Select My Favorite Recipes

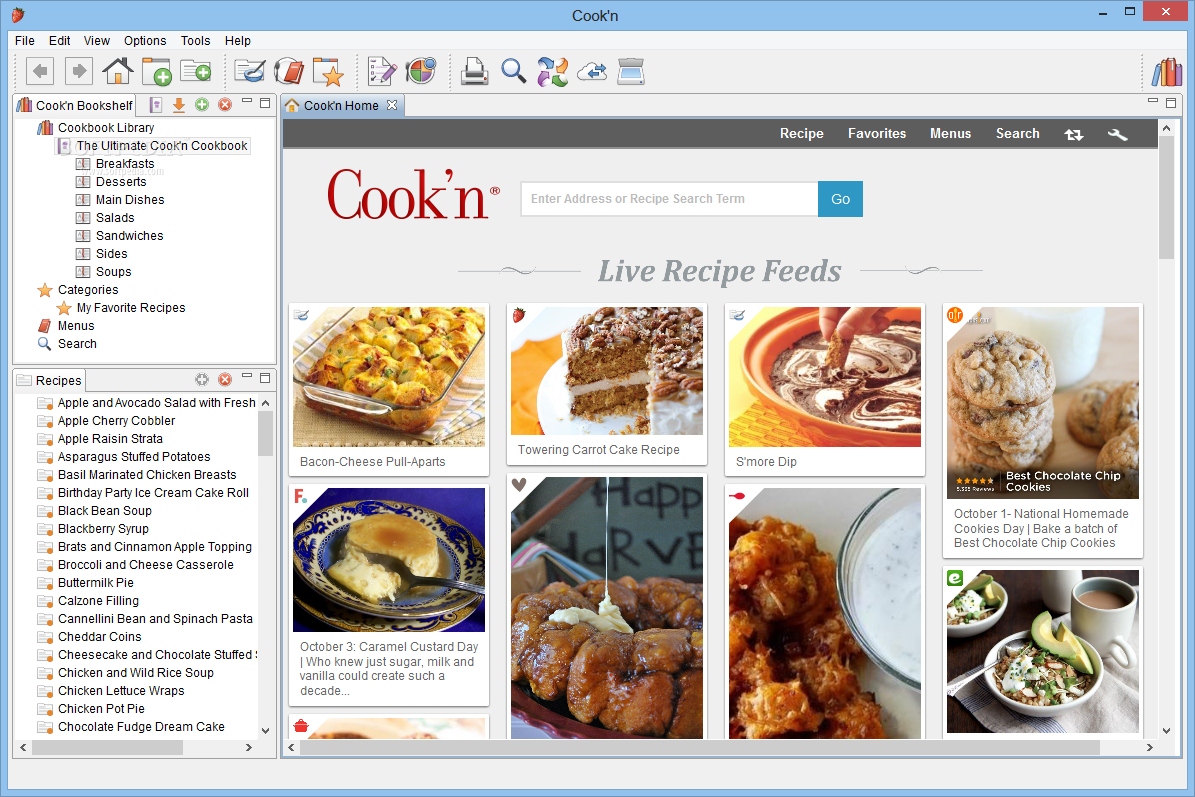click(x=130, y=308)
